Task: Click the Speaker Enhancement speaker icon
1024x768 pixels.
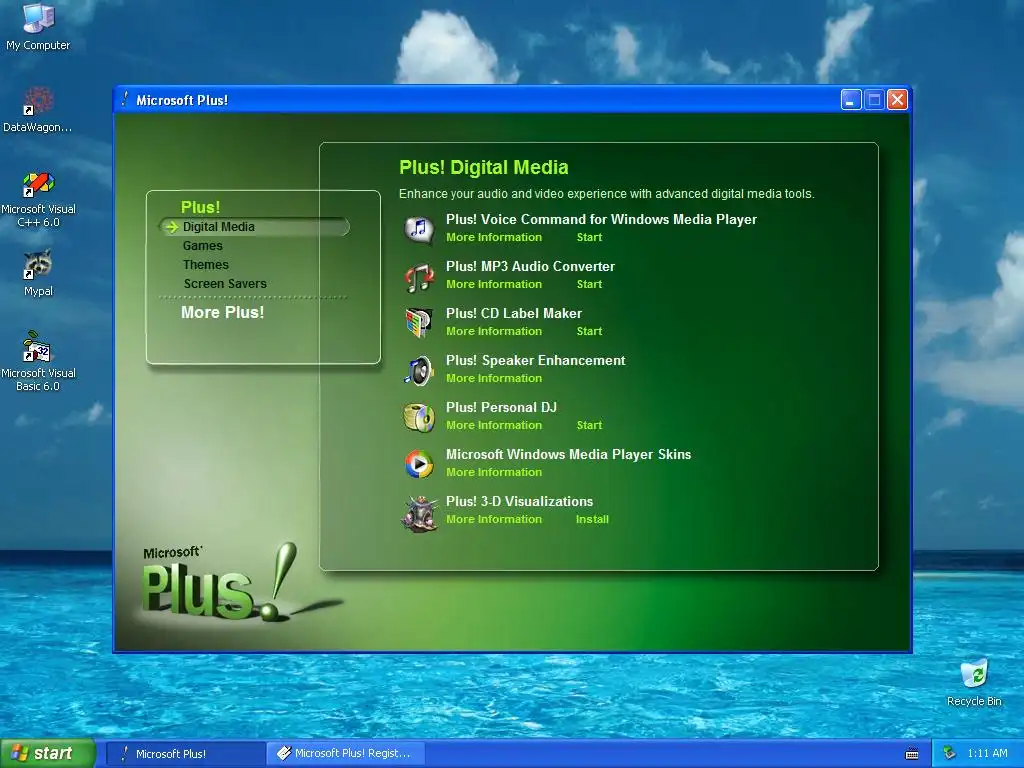Action: pos(419,370)
